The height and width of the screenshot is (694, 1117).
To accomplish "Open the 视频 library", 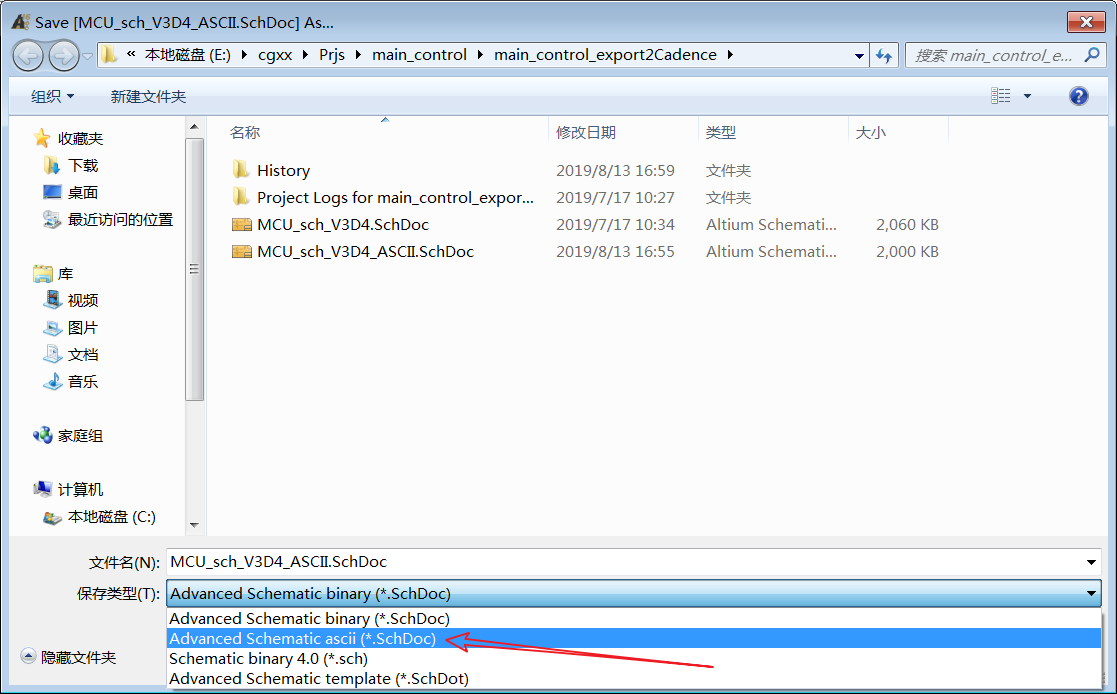I will [x=71, y=301].
